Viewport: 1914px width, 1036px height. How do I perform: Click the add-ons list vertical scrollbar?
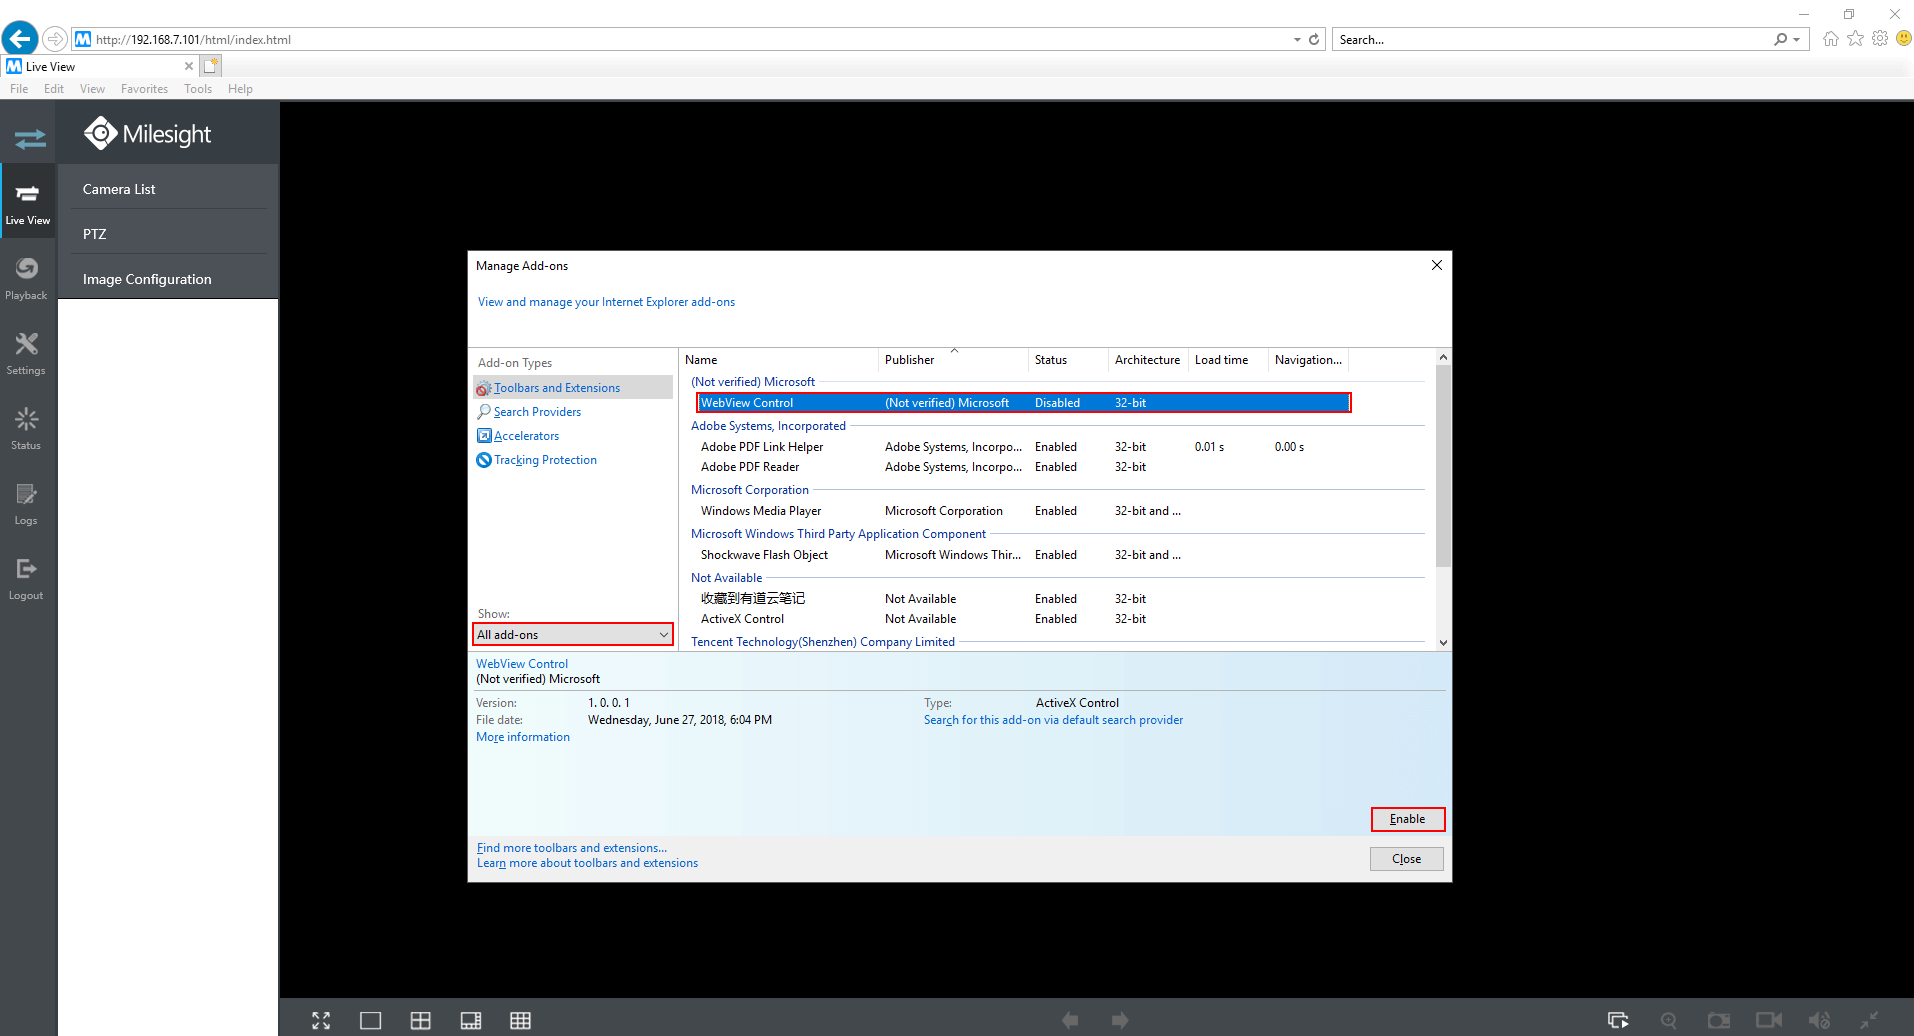click(1443, 465)
